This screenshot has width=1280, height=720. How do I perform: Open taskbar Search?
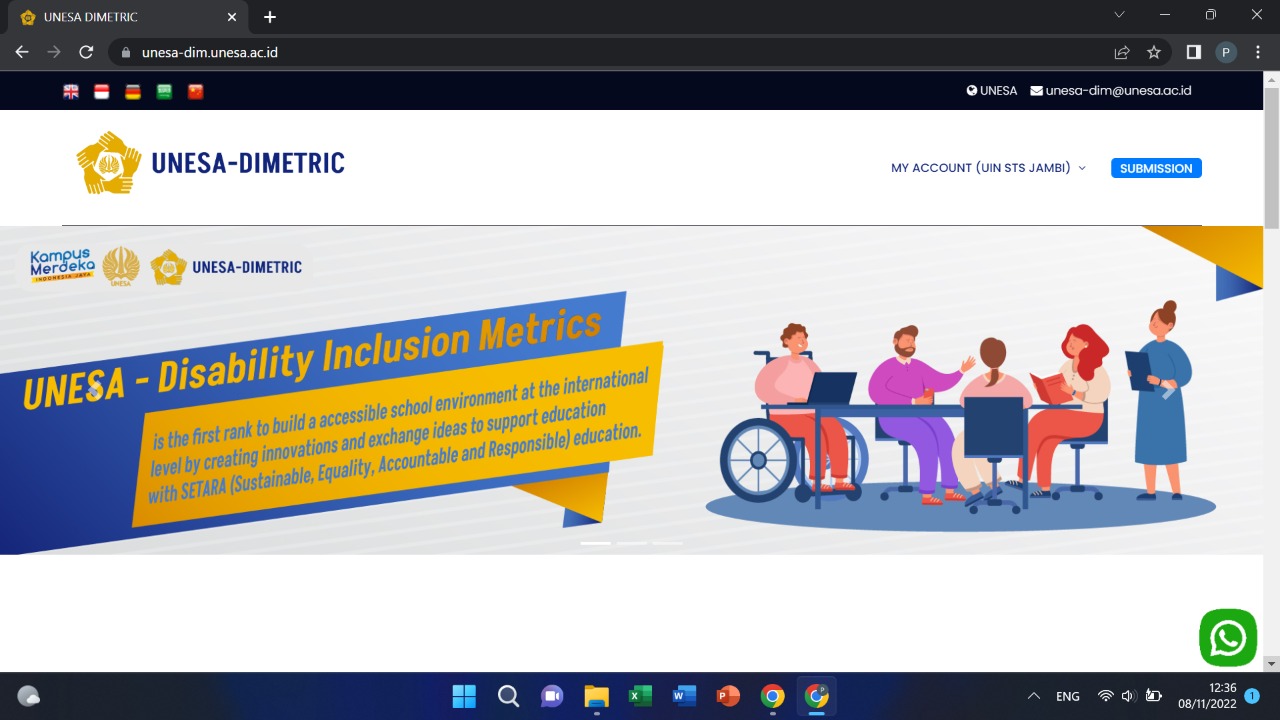tap(508, 696)
